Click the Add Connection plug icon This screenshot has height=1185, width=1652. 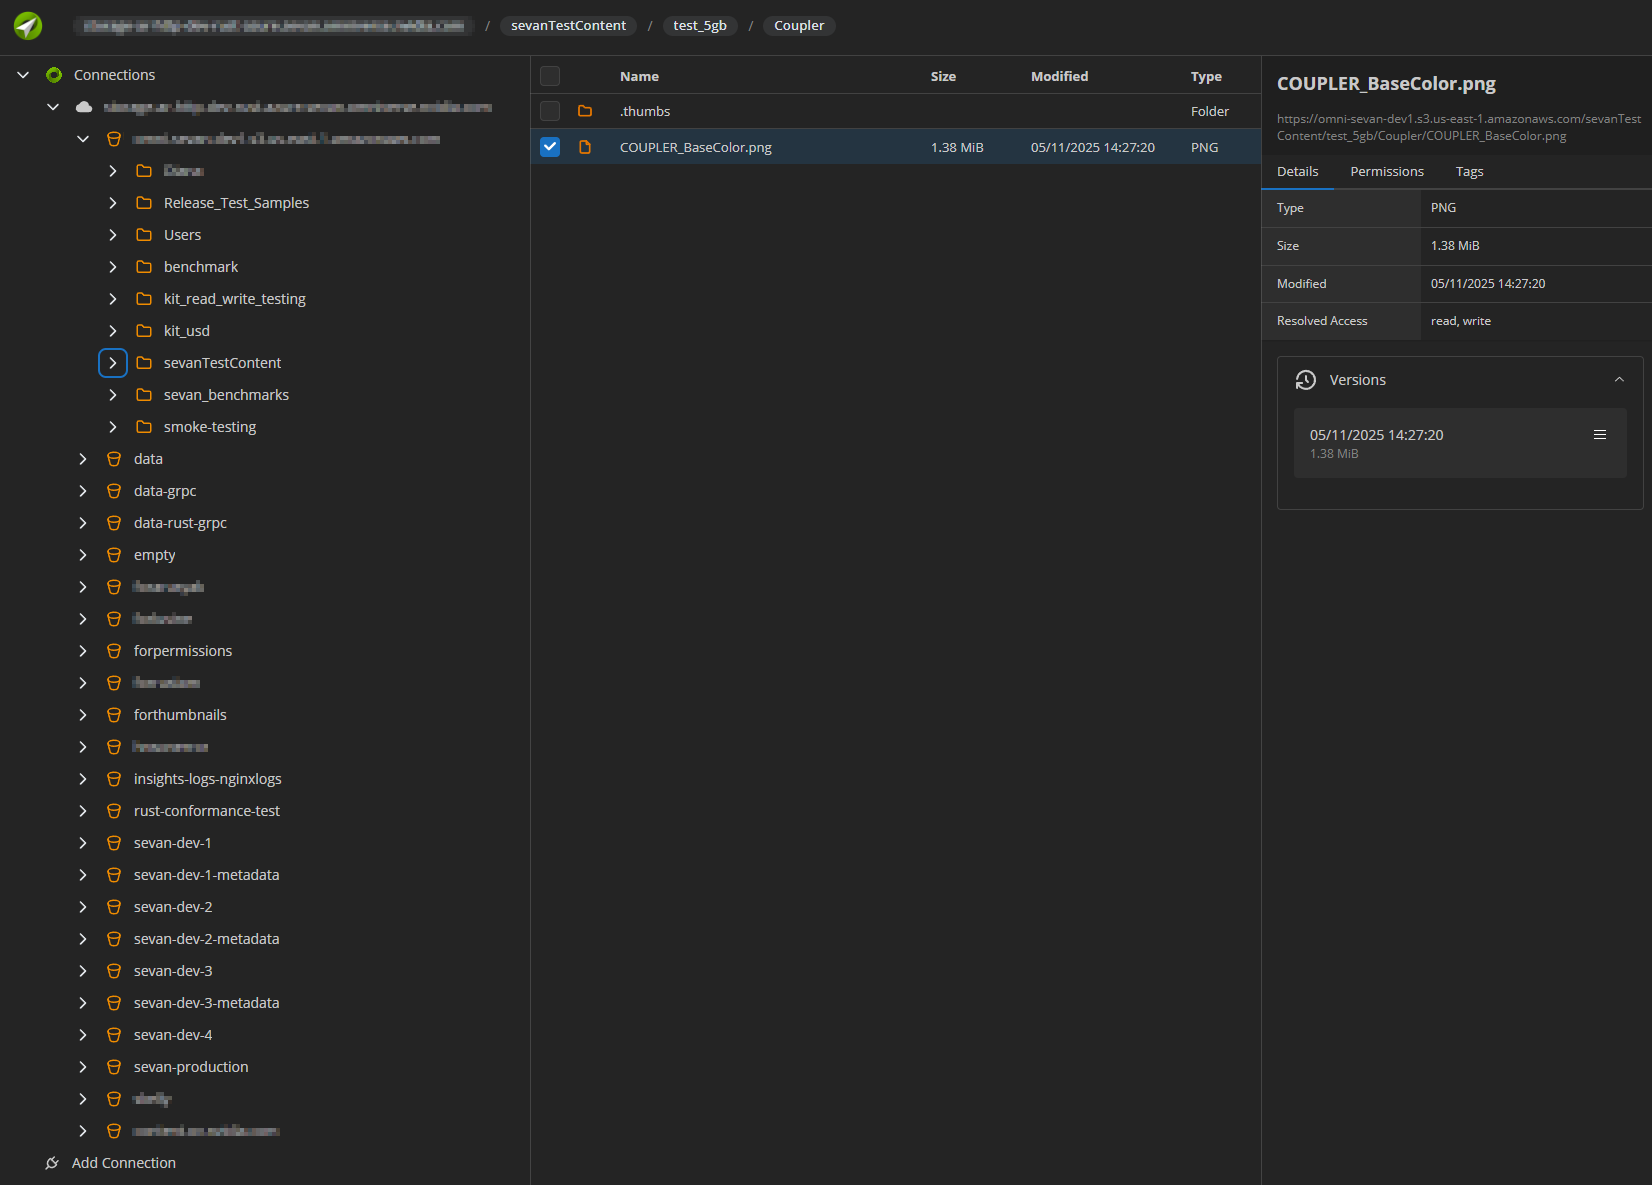click(x=52, y=1163)
